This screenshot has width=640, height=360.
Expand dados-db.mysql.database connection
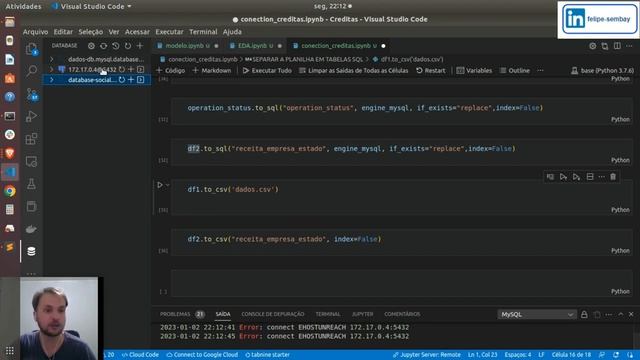(51, 59)
